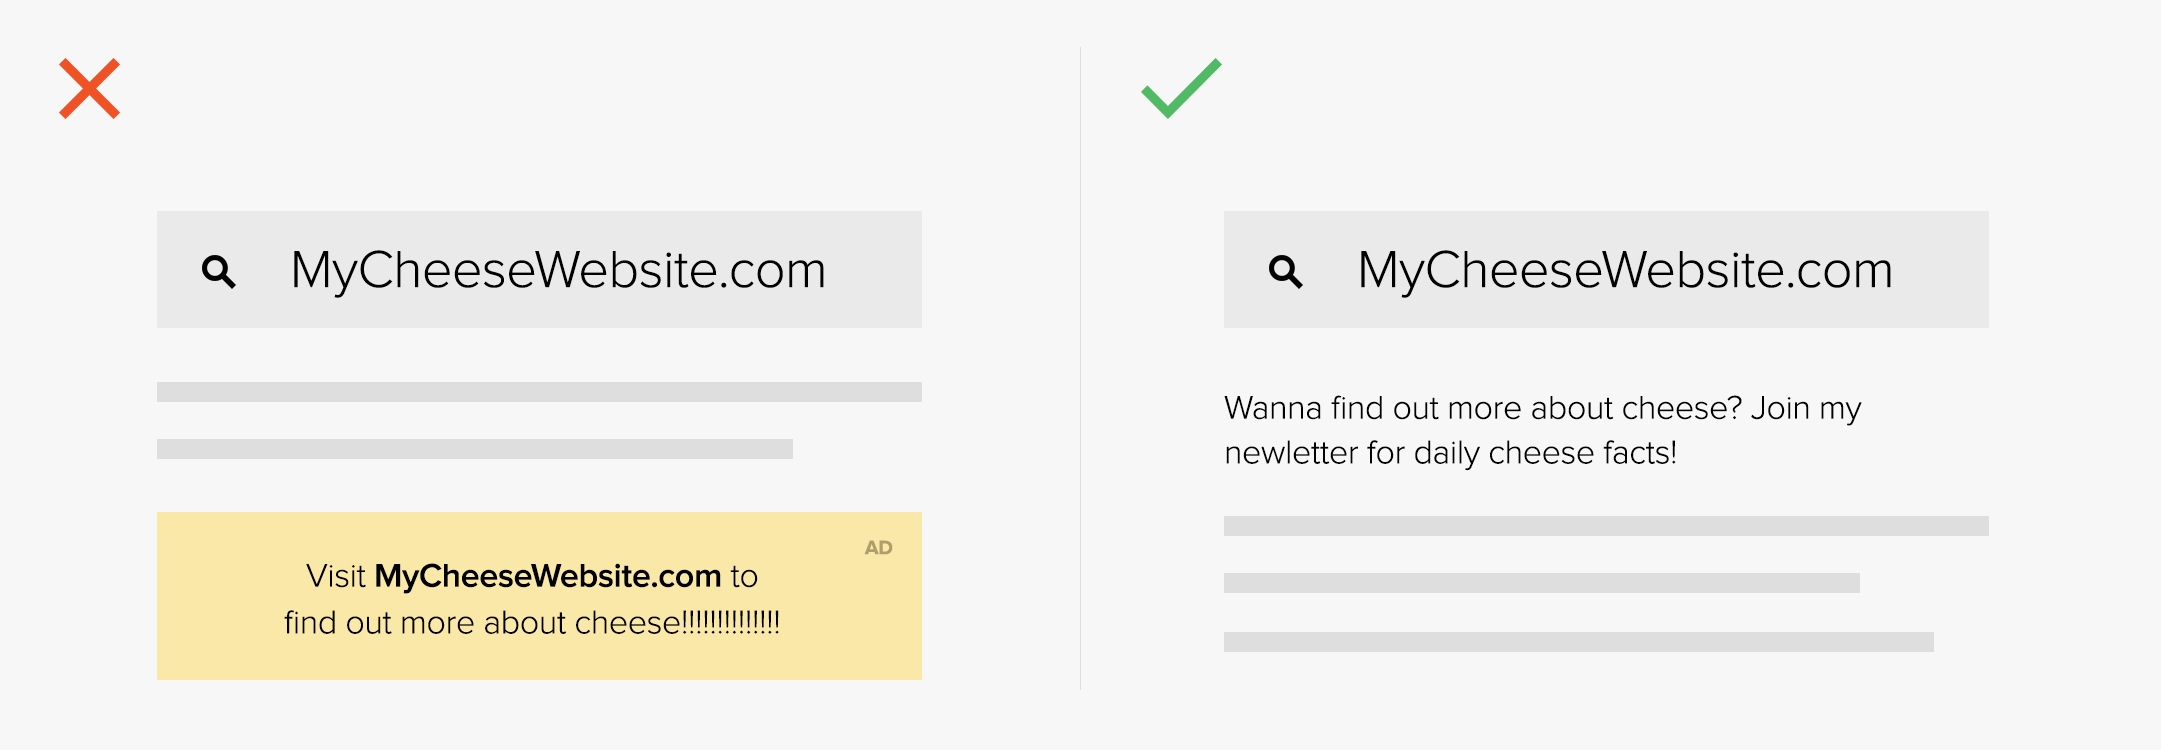
Task: Click 'find out more about cheese!!!!' ad text
Action: tap(532, 623)
